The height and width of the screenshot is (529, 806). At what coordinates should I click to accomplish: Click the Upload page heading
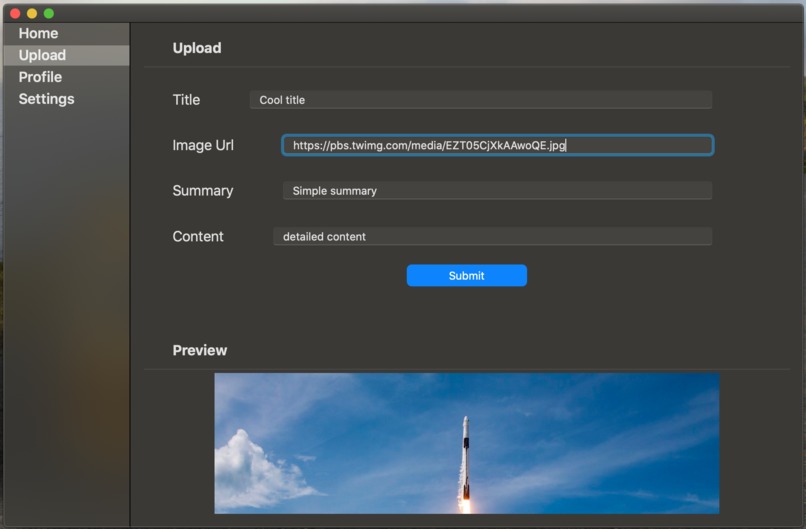click(197, 48)
